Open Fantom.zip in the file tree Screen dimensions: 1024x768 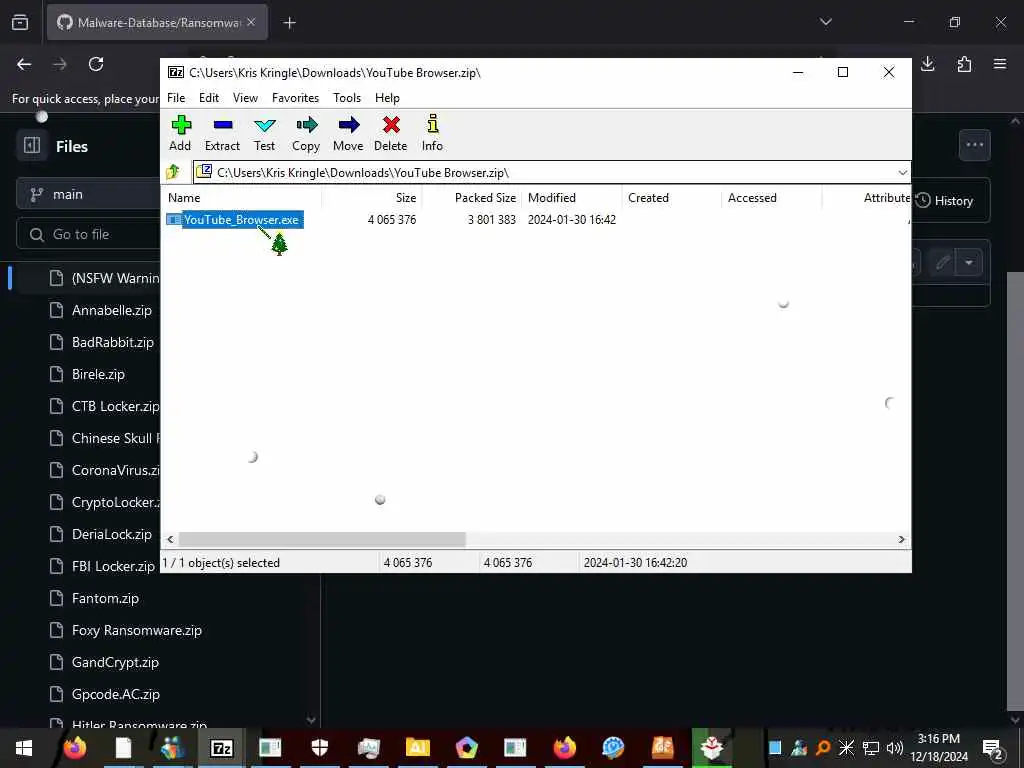105,598
